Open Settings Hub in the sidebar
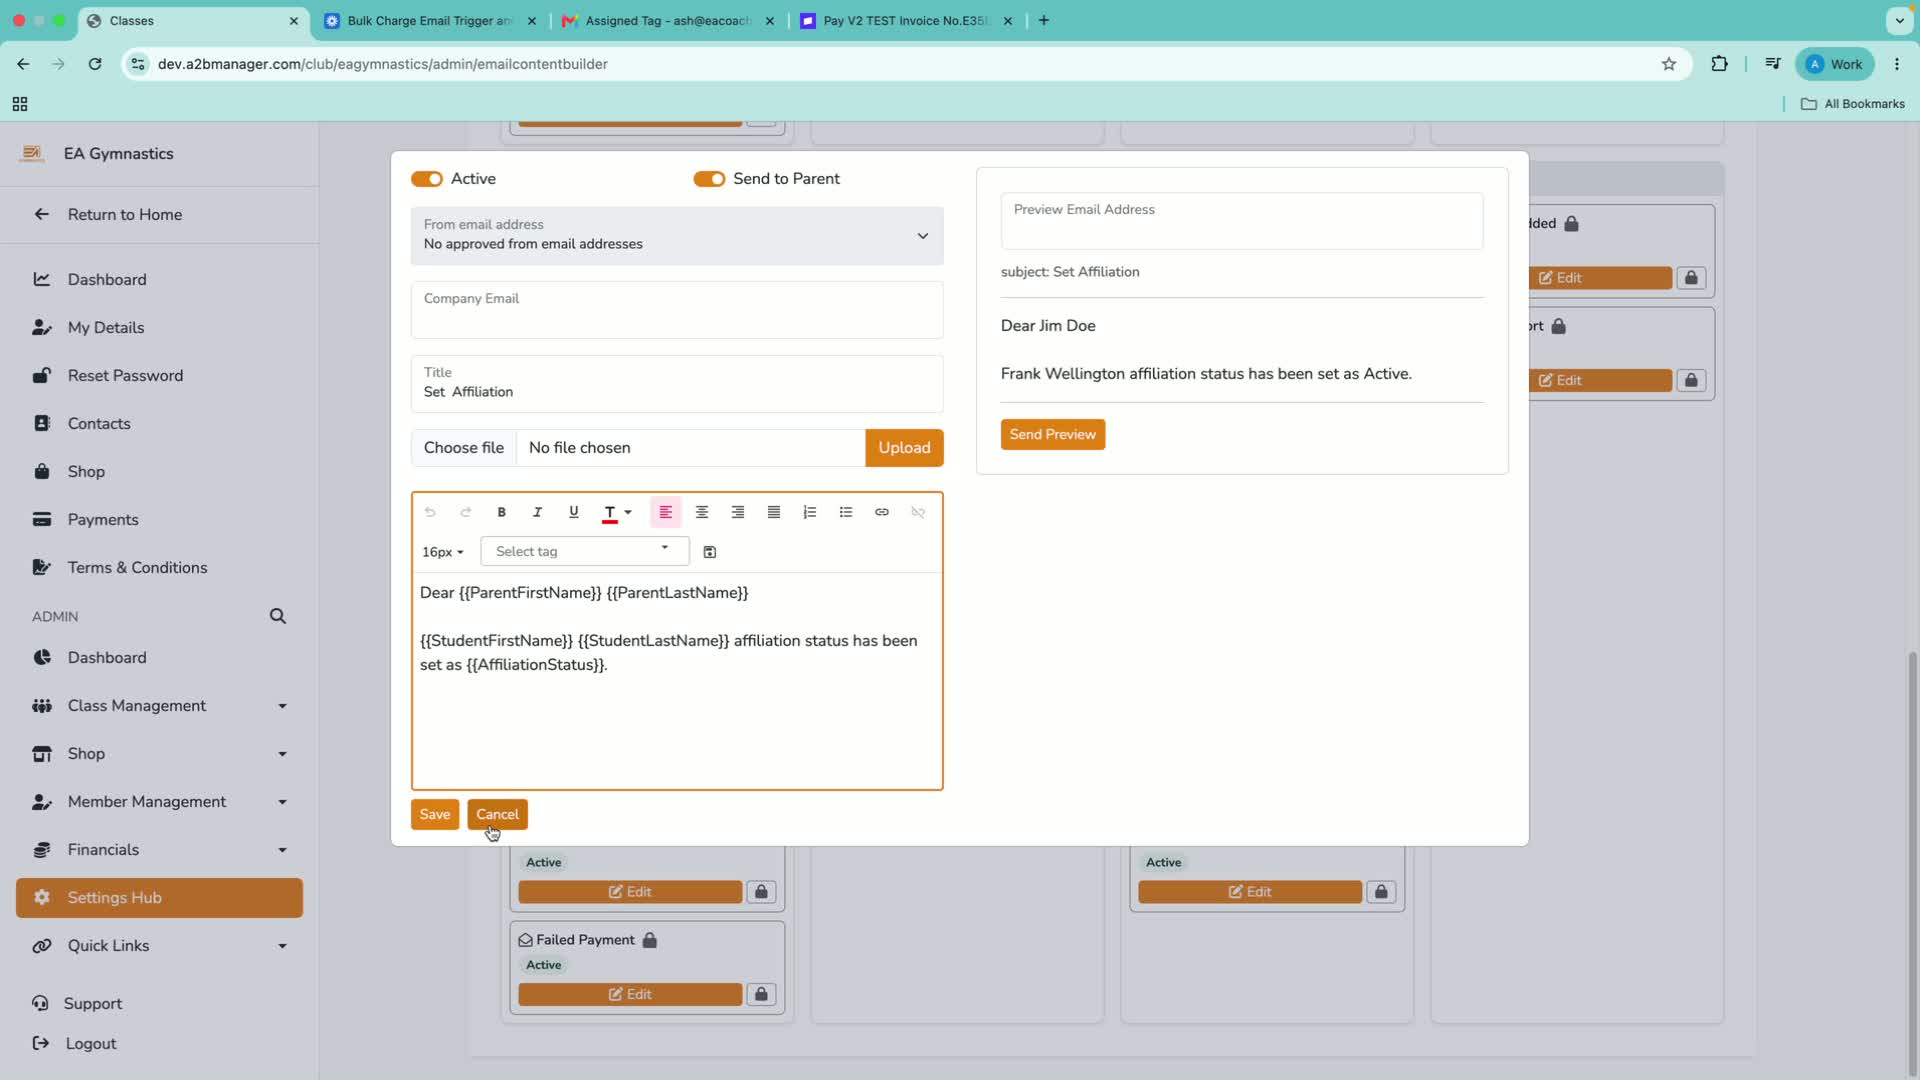The width and height of the screenshot is (1920, 1080). click(x=160, y=898)
